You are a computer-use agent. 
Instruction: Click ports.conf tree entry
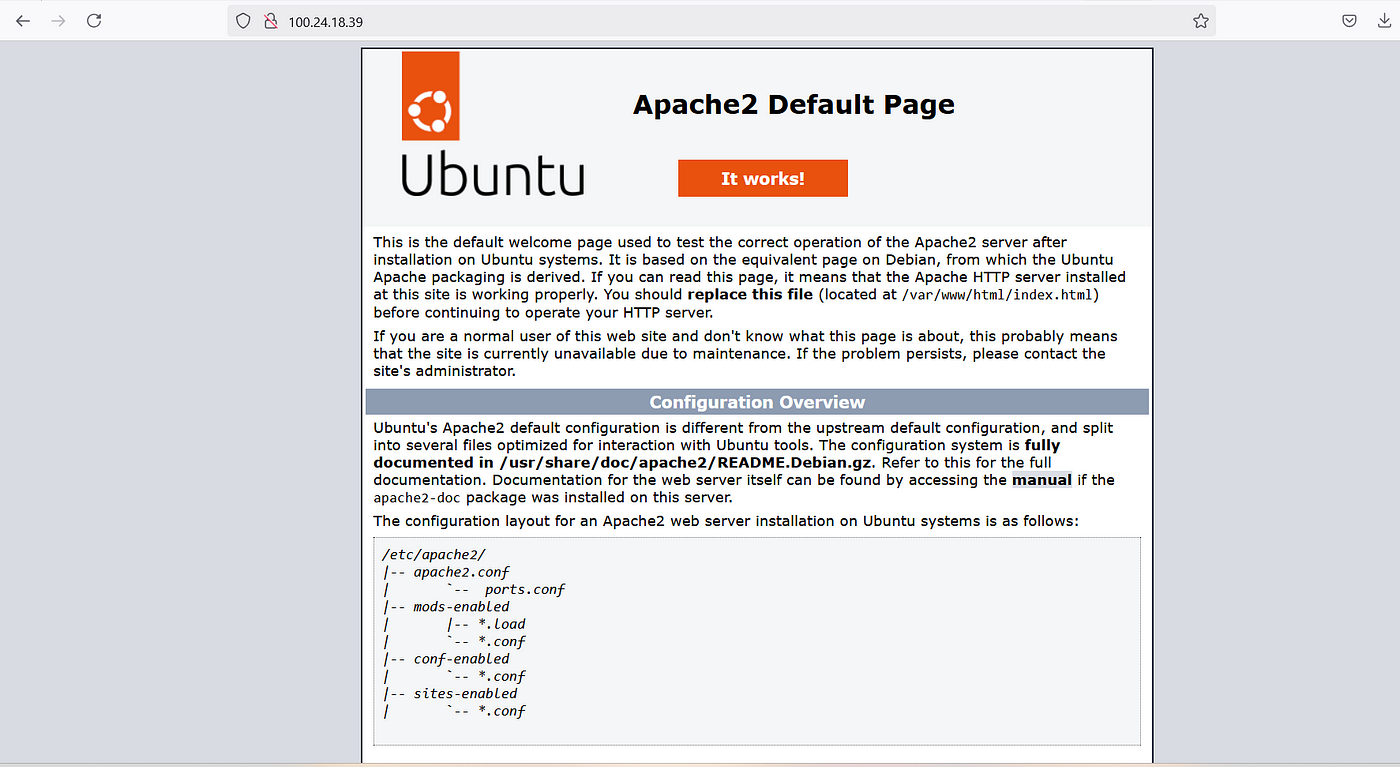pos(525,589)
